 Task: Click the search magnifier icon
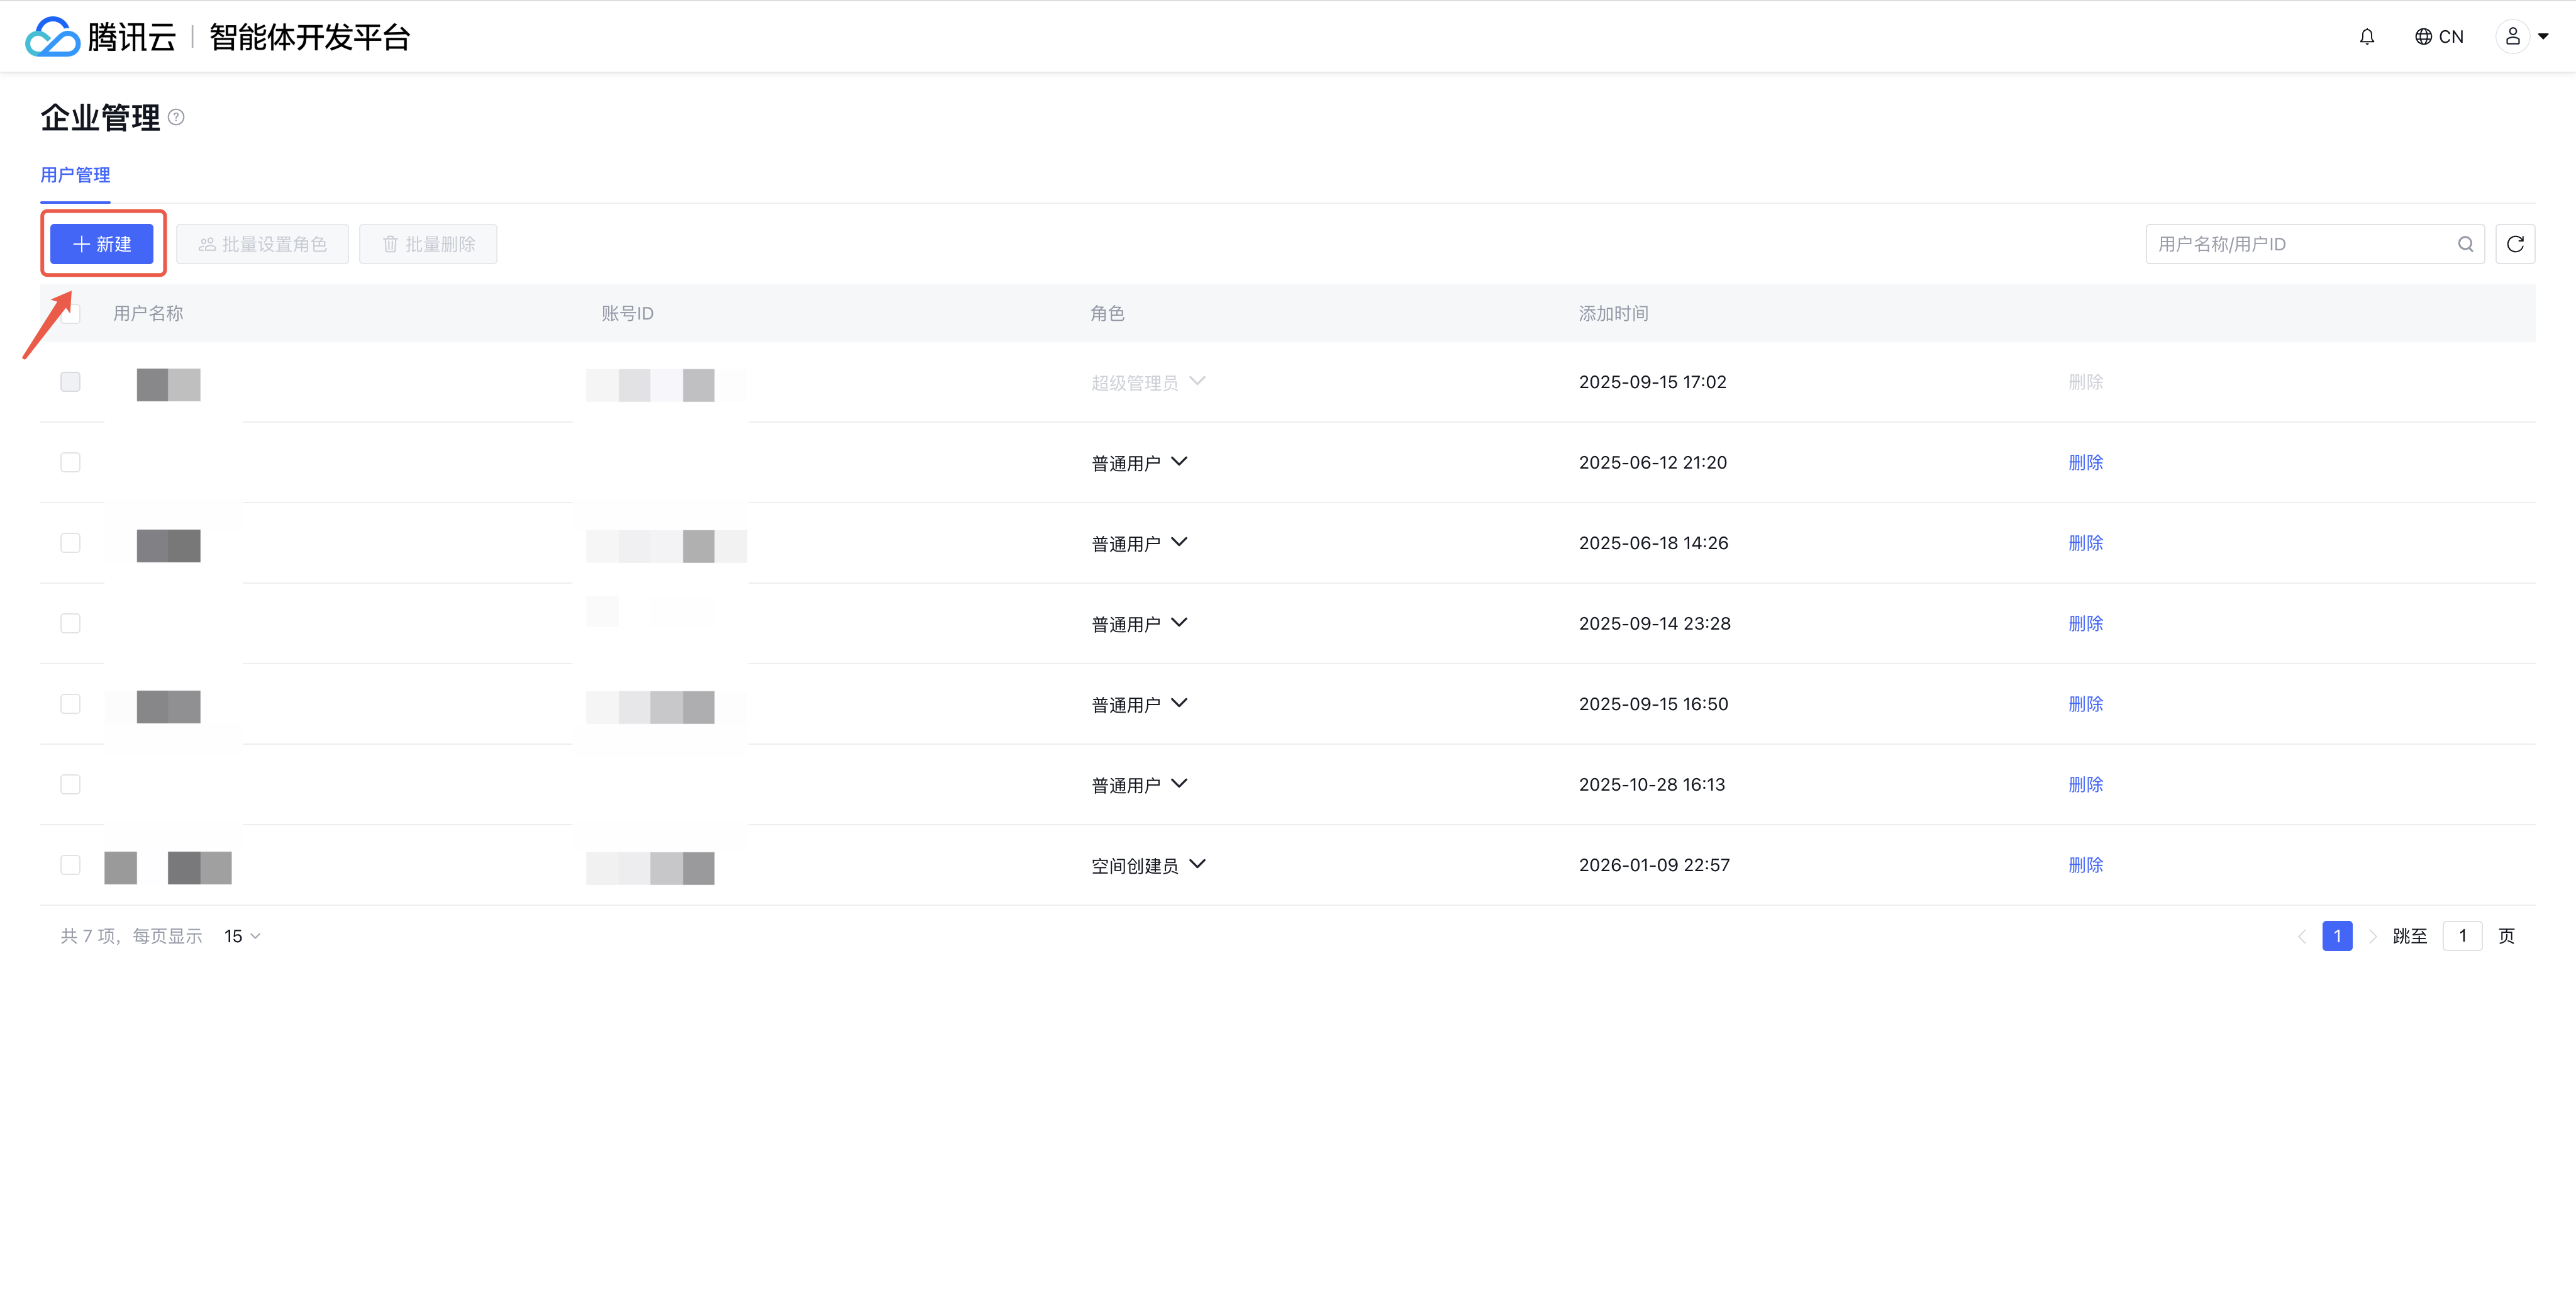[2465, 244]
